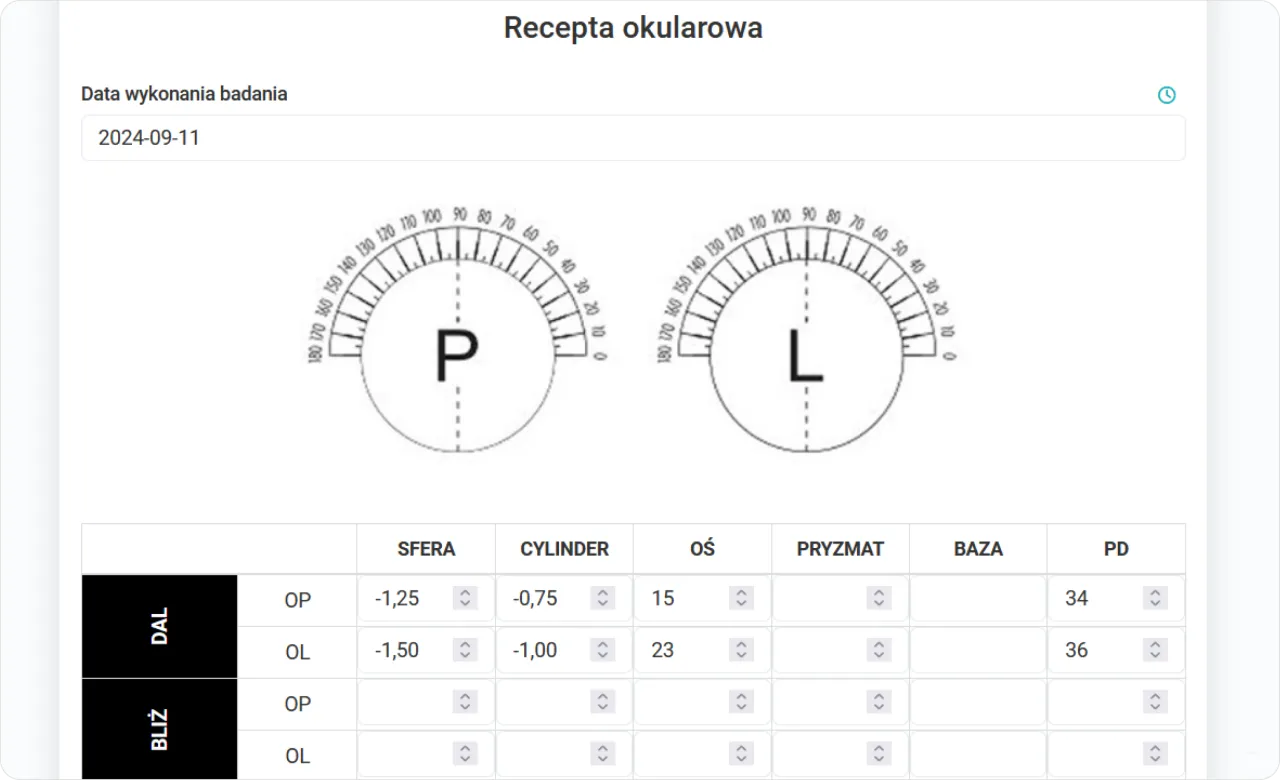Adjust OŚ stepper in DAL OP row
This screenshot has height=780, width=1280.
coord(740,598)
